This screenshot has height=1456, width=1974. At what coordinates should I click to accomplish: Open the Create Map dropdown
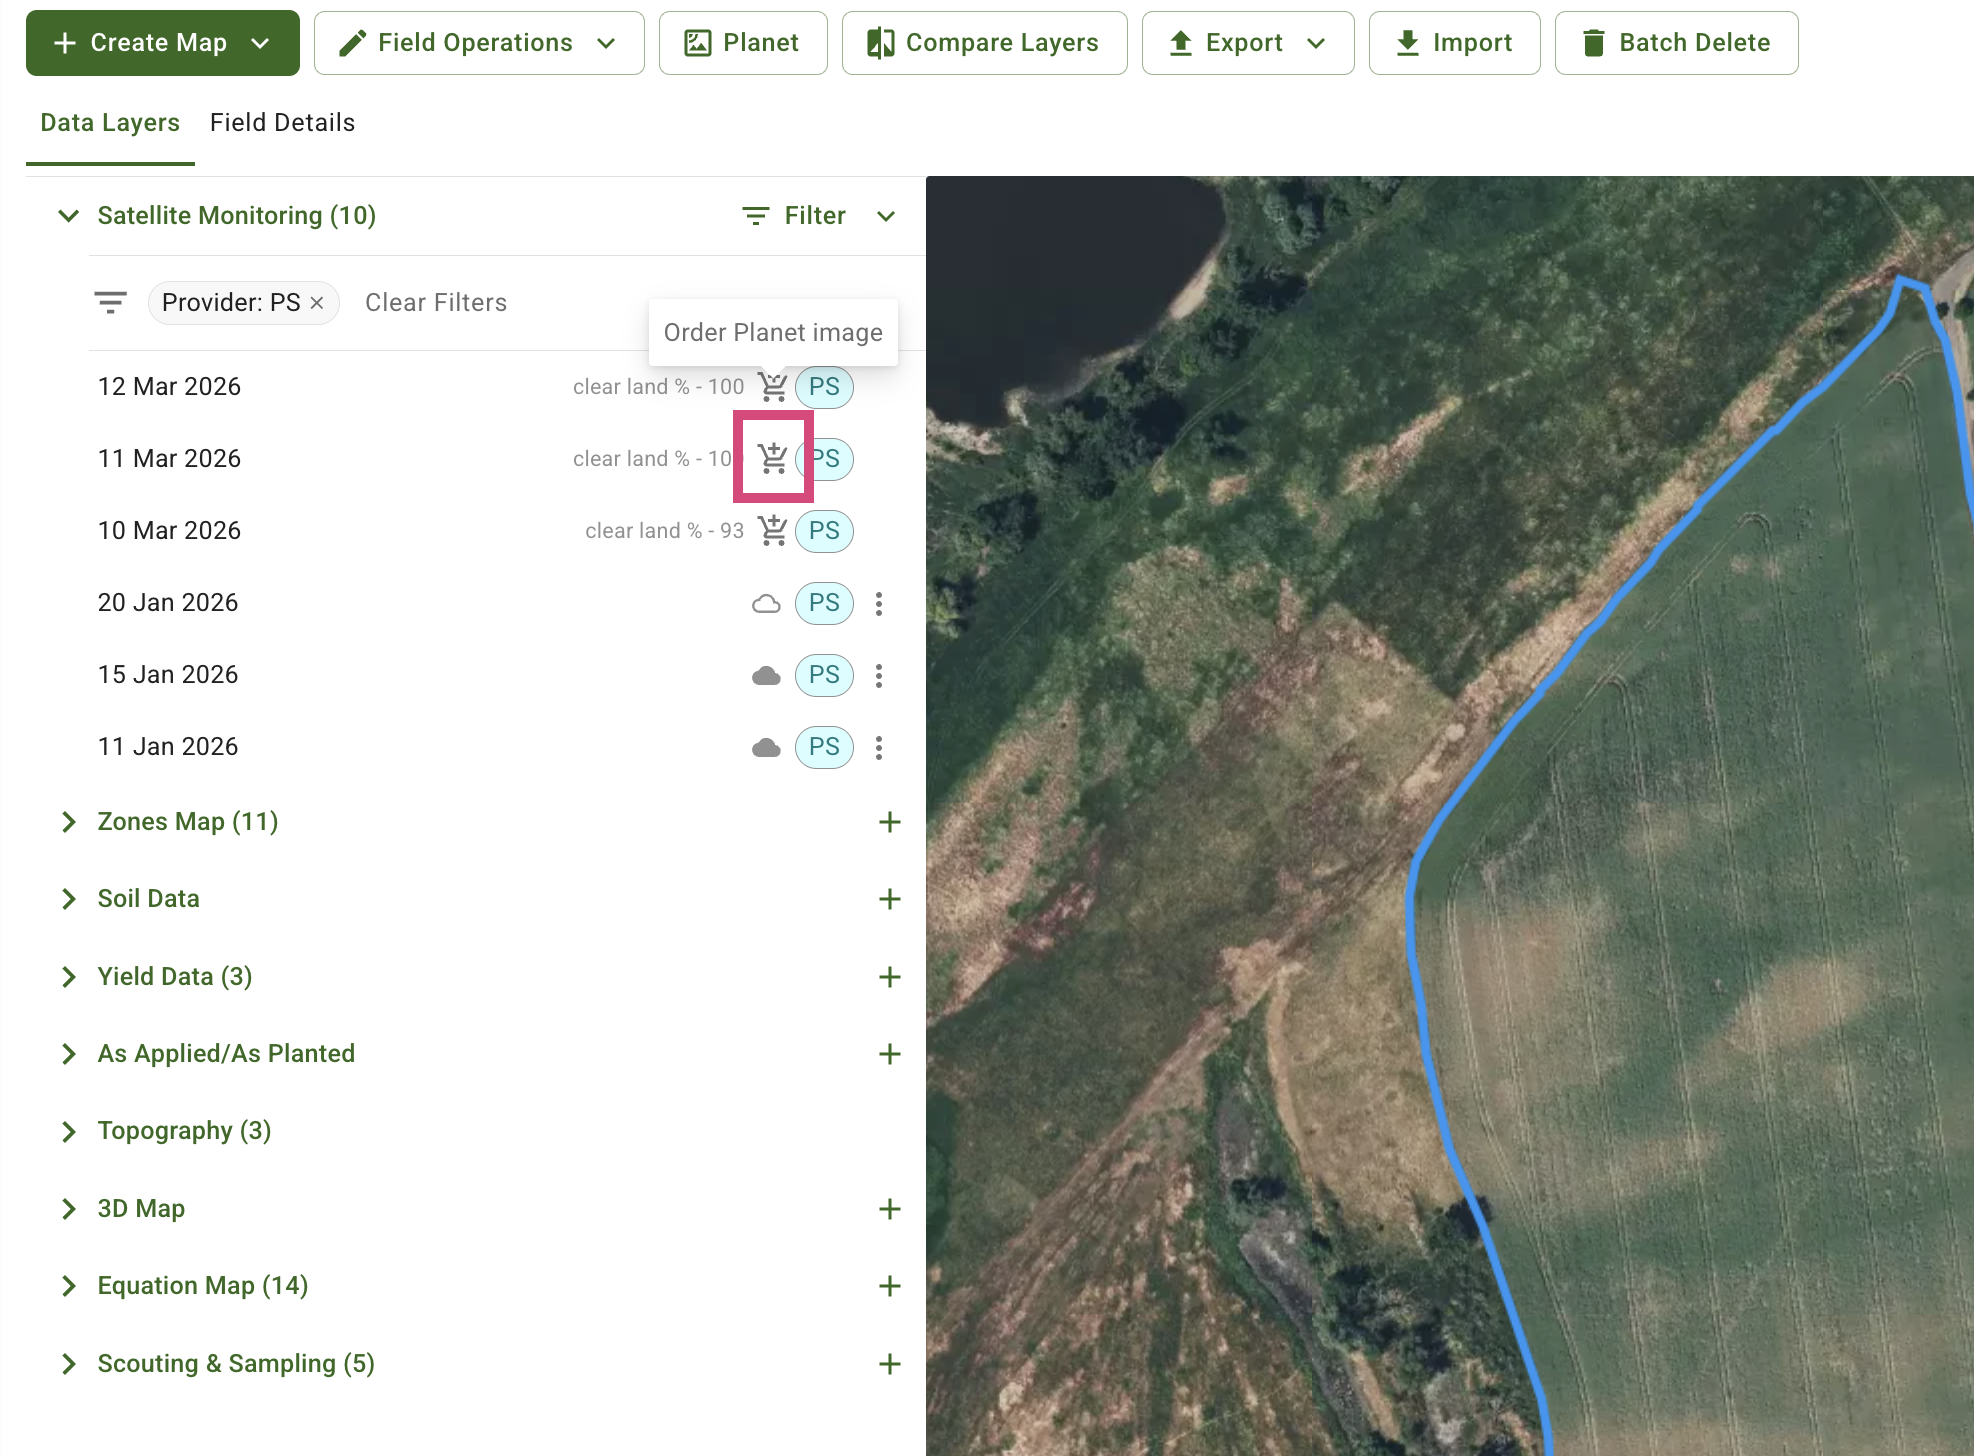pyautogui.click(x=162, y=42)
